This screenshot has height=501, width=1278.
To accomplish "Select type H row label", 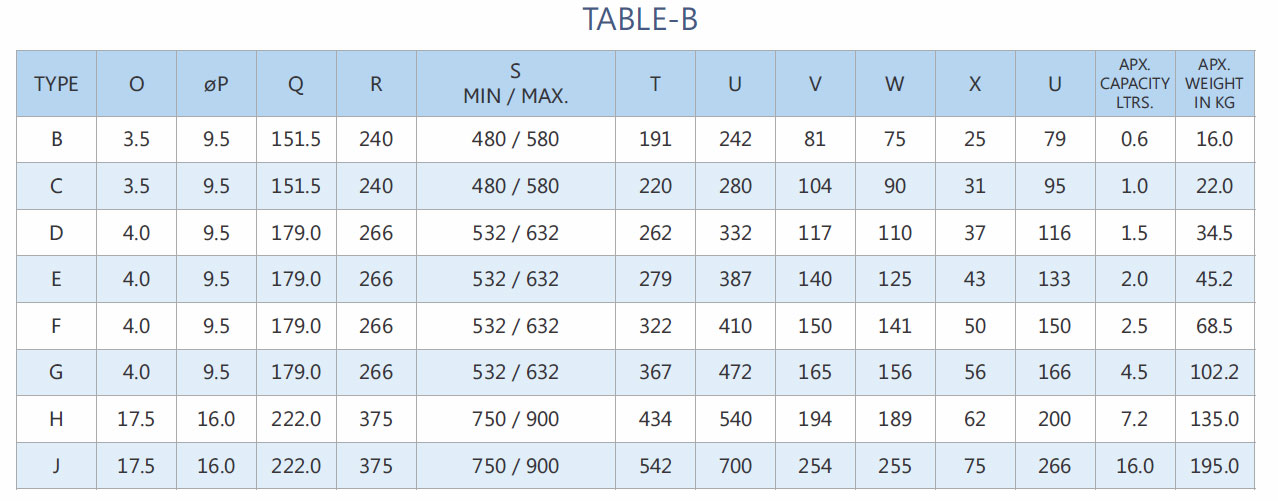I will coord(57,419).
